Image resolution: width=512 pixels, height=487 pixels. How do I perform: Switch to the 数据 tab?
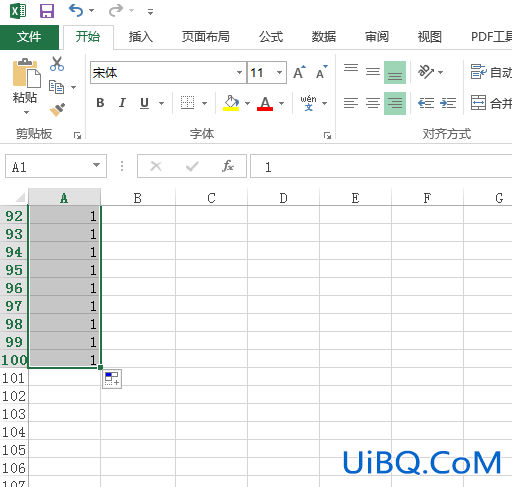coord(324,37)
